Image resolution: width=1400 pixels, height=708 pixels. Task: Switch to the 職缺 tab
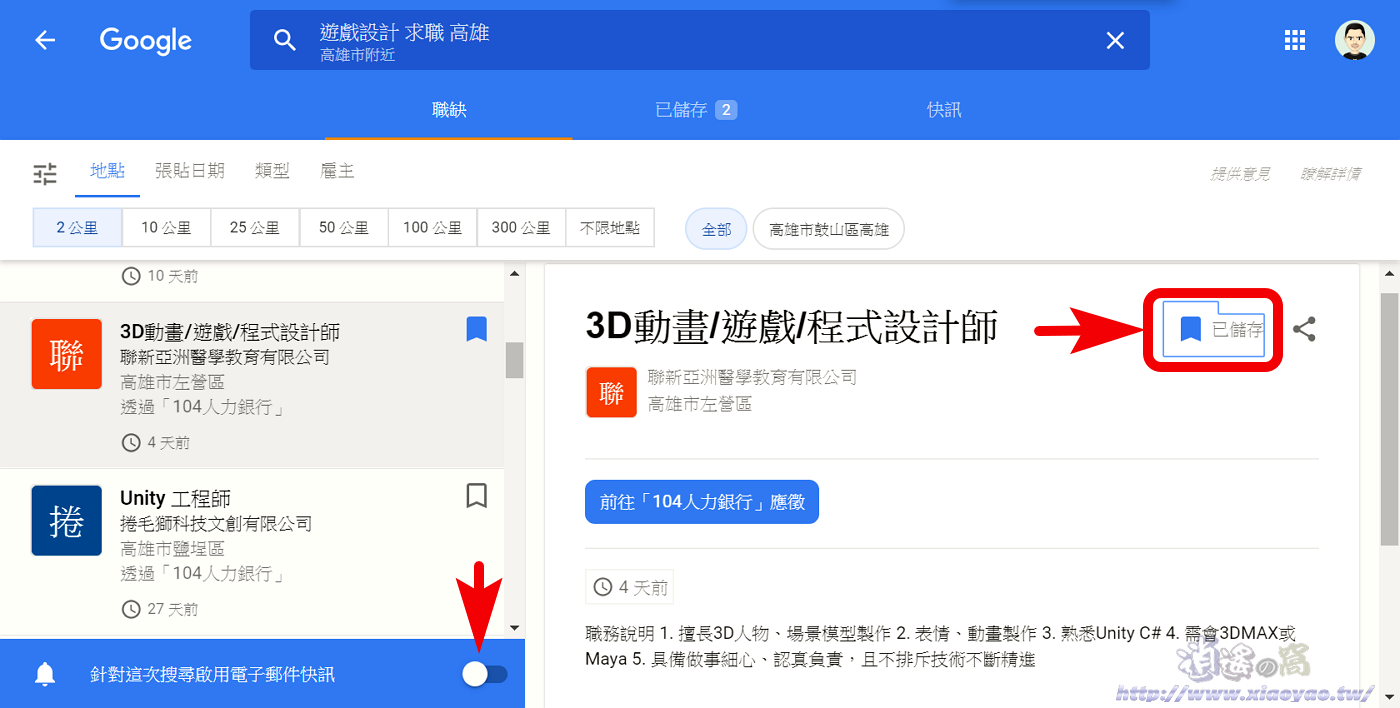pos(449,110)
